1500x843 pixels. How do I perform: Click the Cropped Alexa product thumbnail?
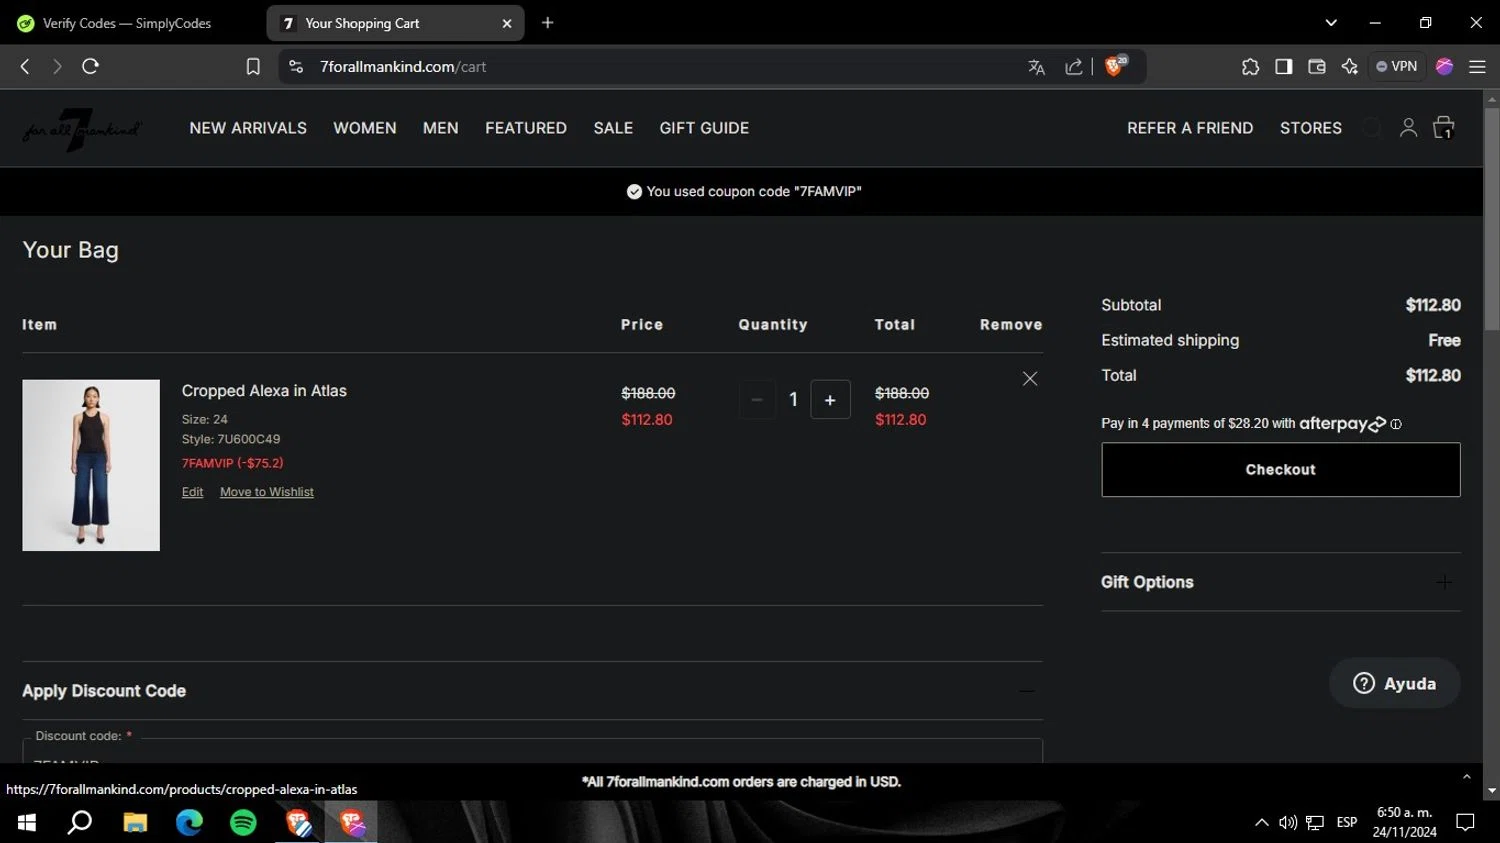[91, 465]
